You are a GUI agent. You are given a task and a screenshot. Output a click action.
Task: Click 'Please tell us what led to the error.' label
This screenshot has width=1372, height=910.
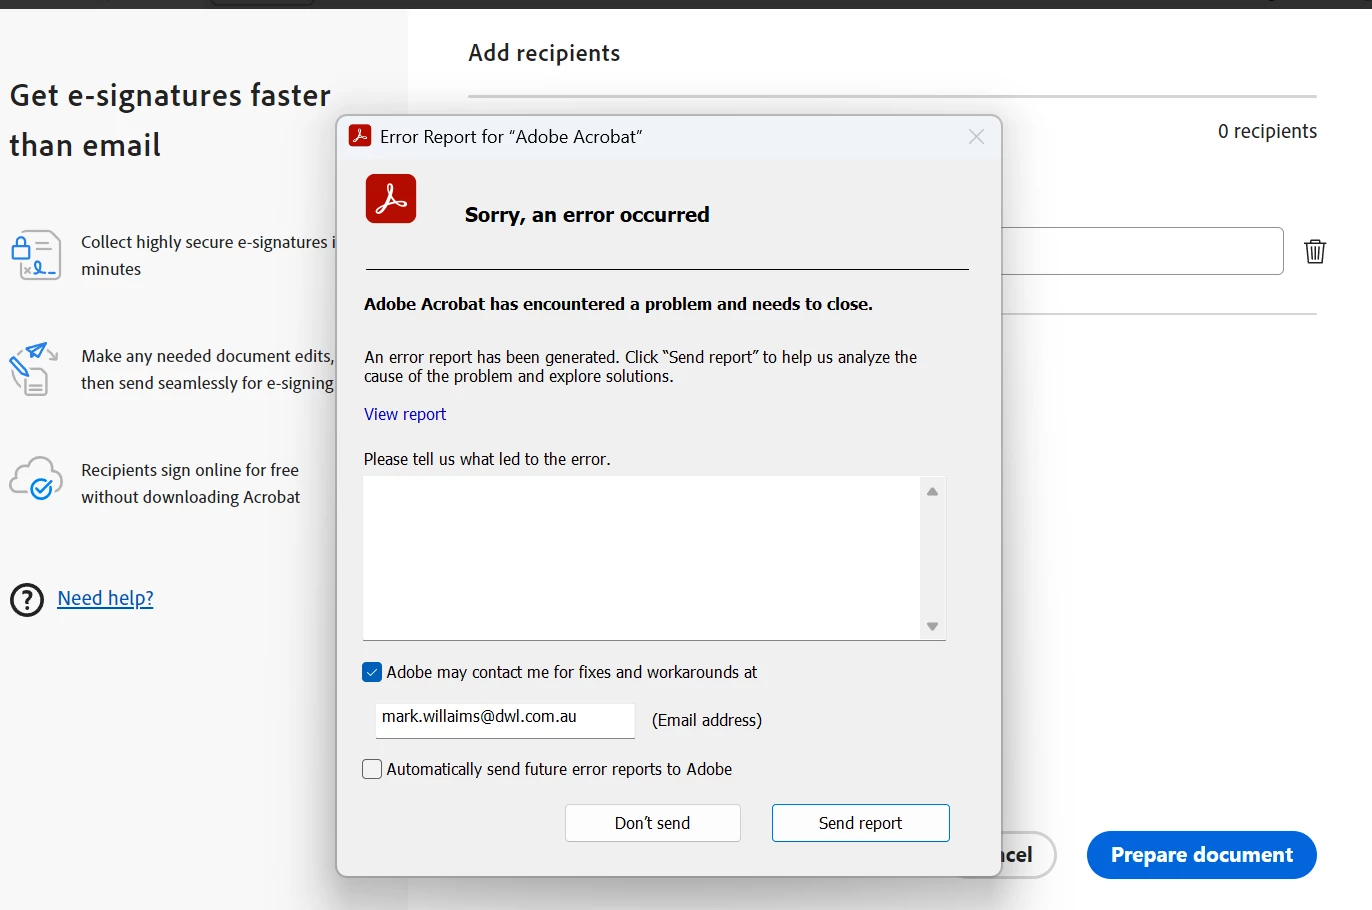[487, 459]
